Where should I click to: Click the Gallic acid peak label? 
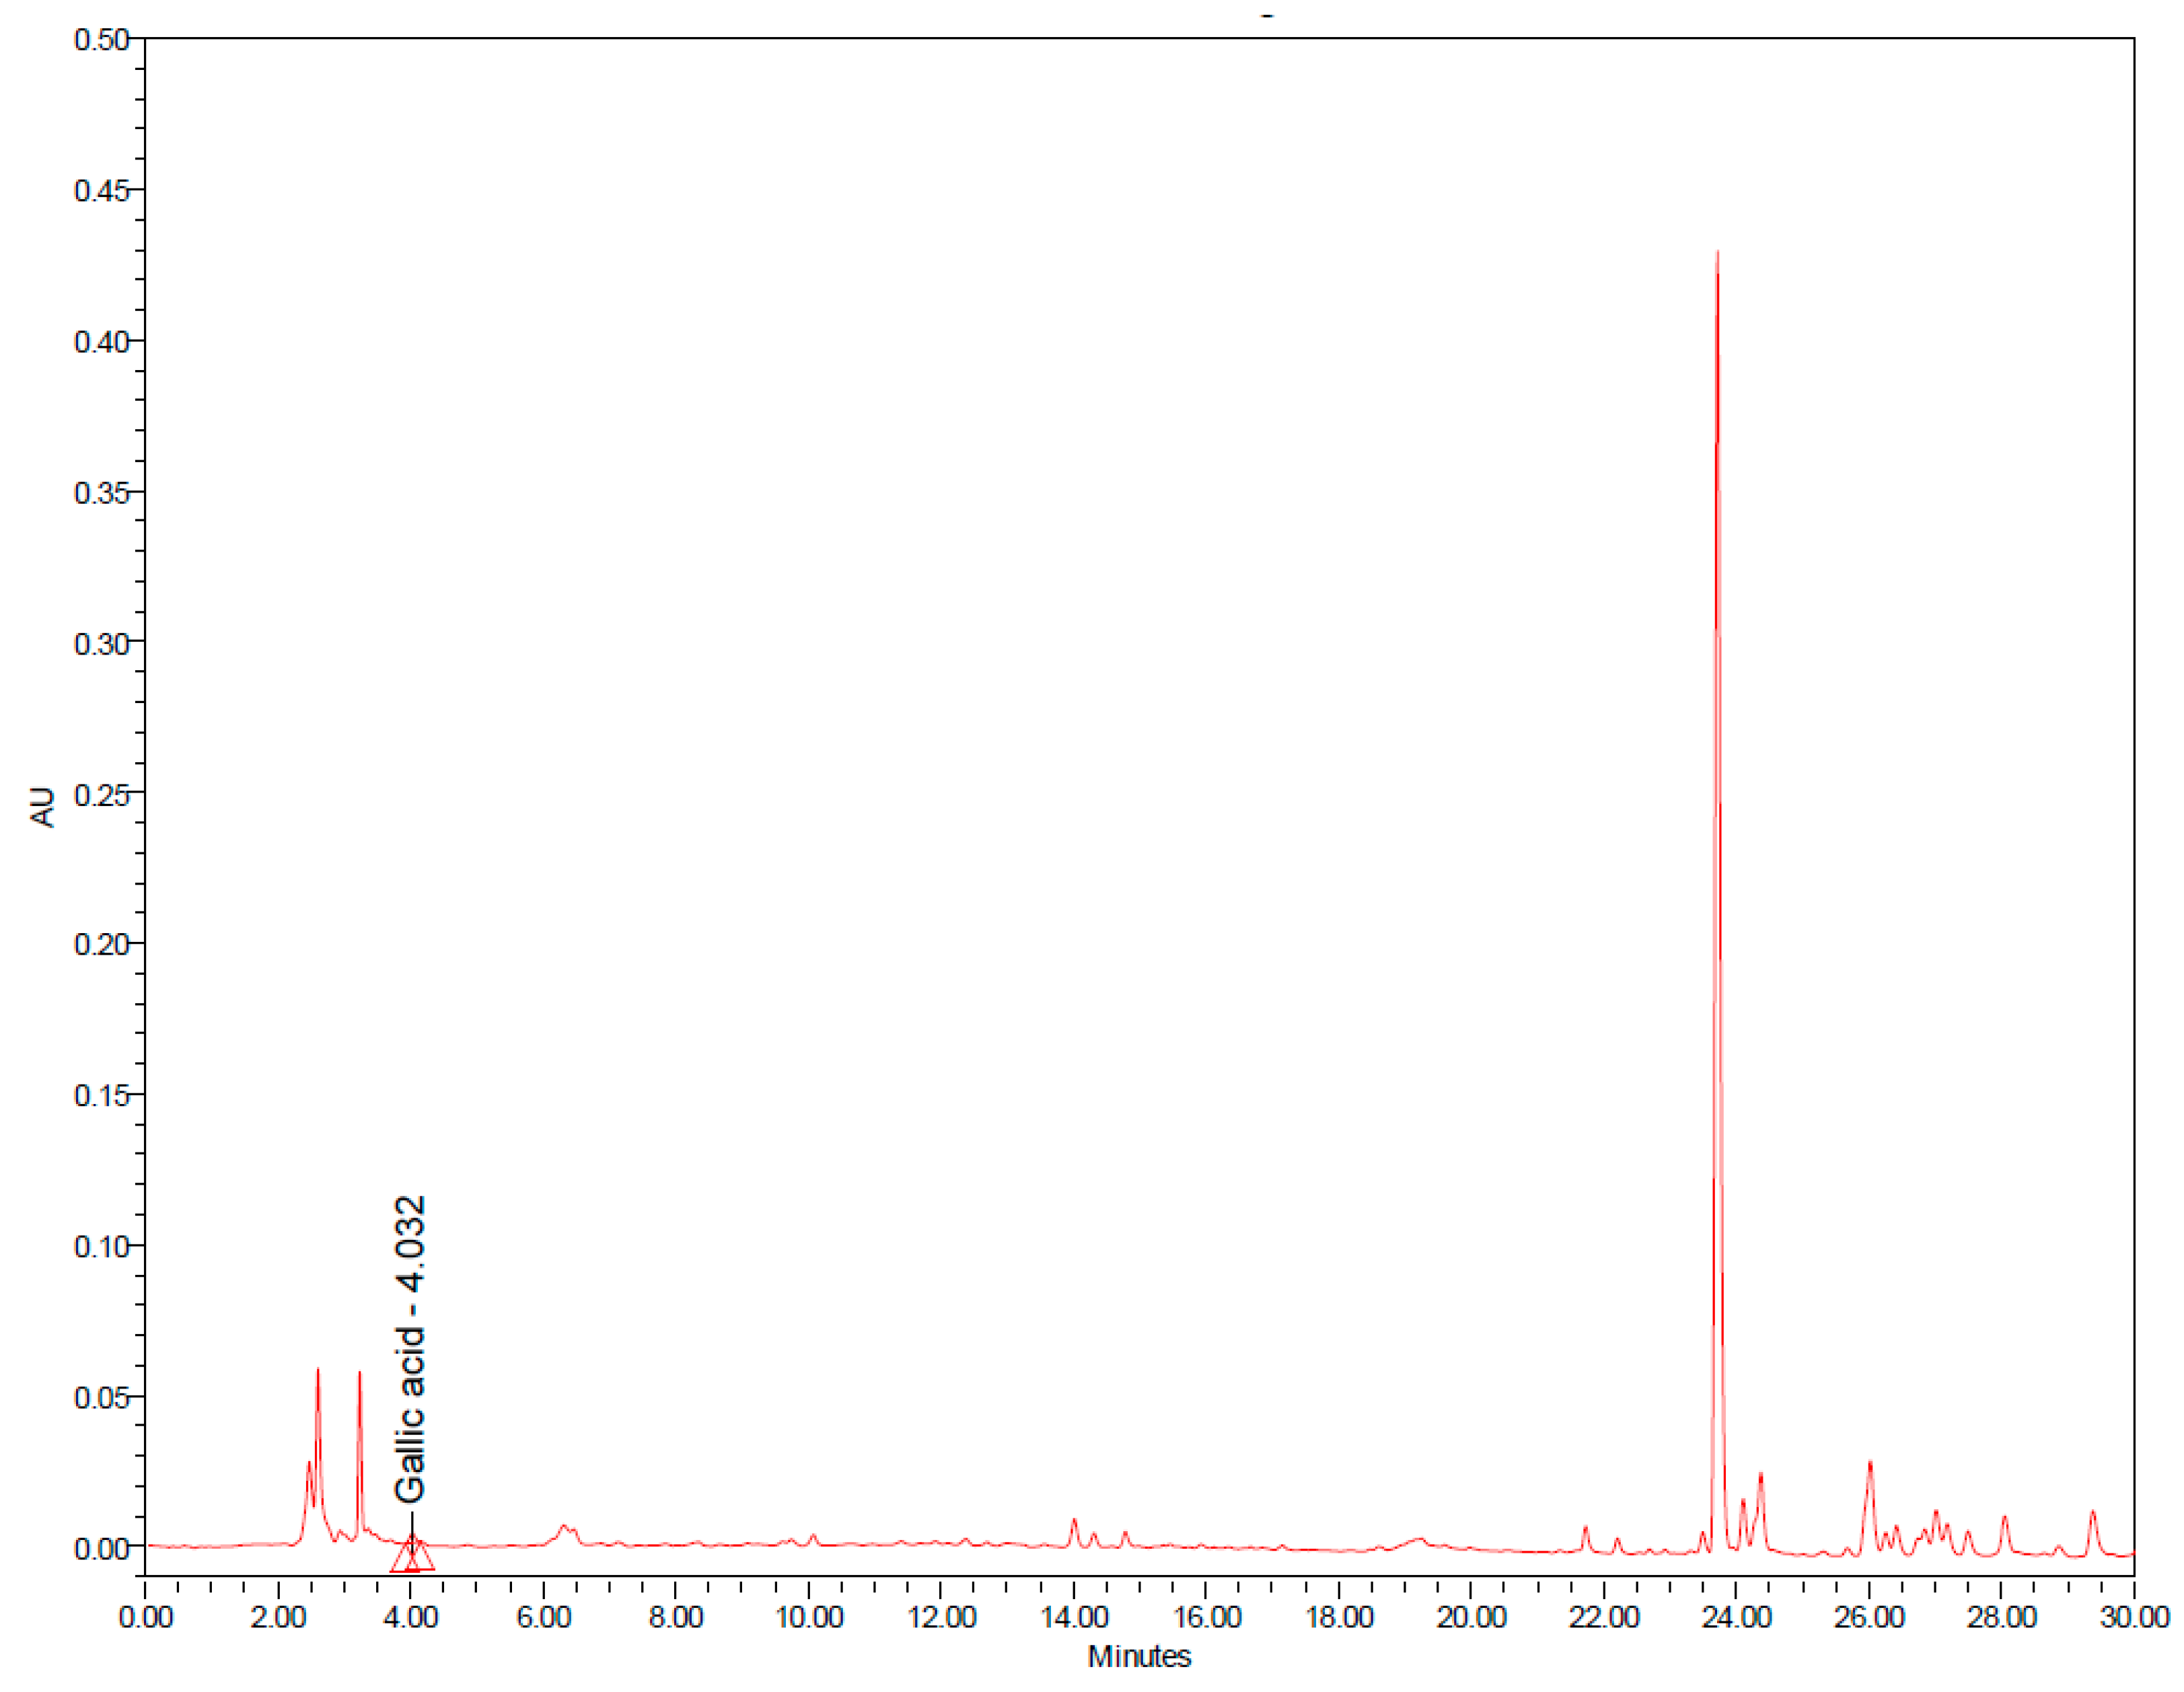pyautogui.click(x=410, y=1349)
